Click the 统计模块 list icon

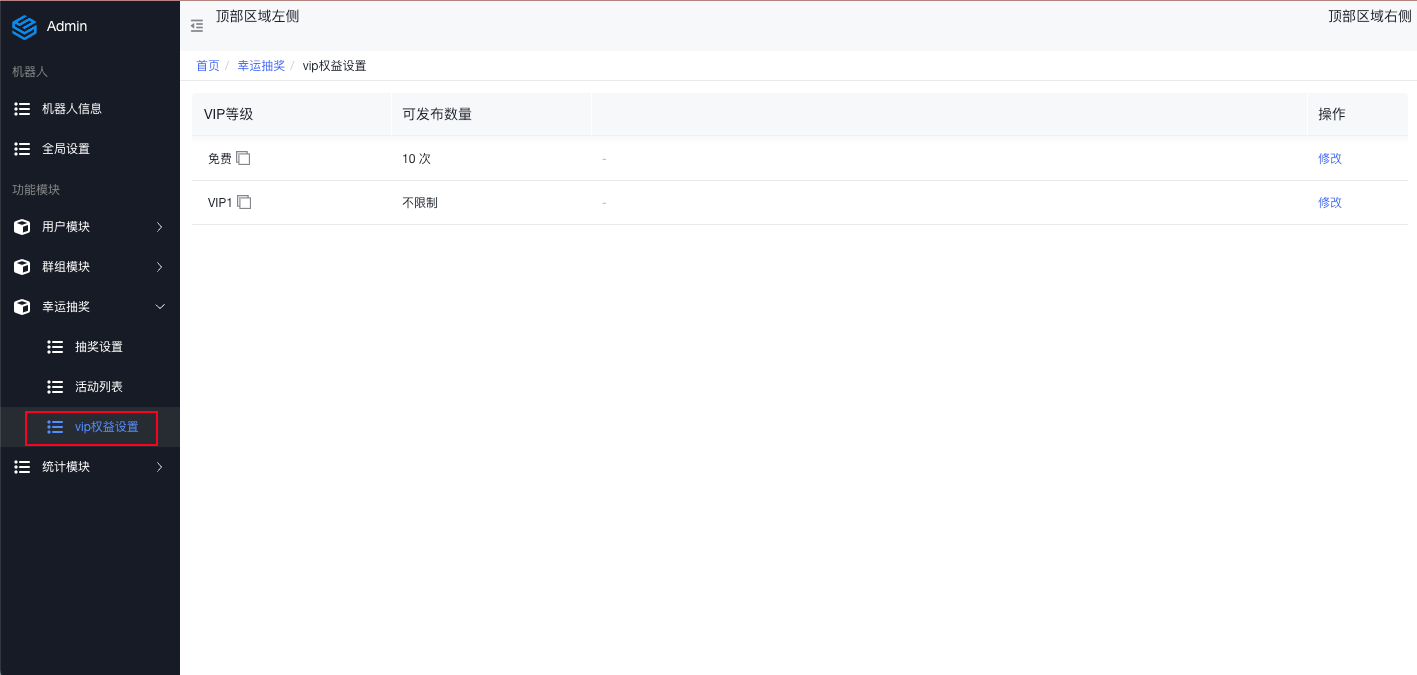(x=22, y=467)
